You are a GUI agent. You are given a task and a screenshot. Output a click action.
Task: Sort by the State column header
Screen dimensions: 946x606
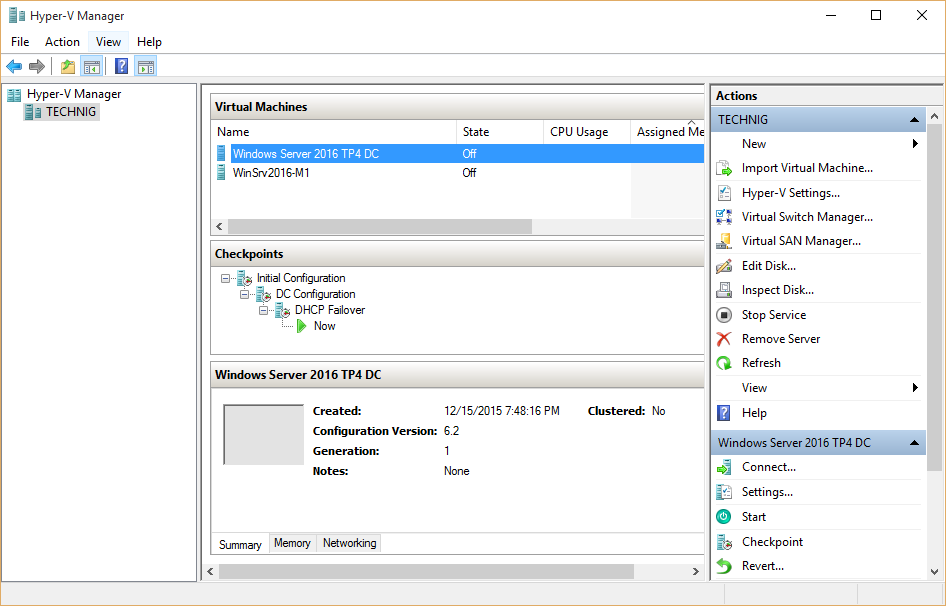[x=500, y=132]
